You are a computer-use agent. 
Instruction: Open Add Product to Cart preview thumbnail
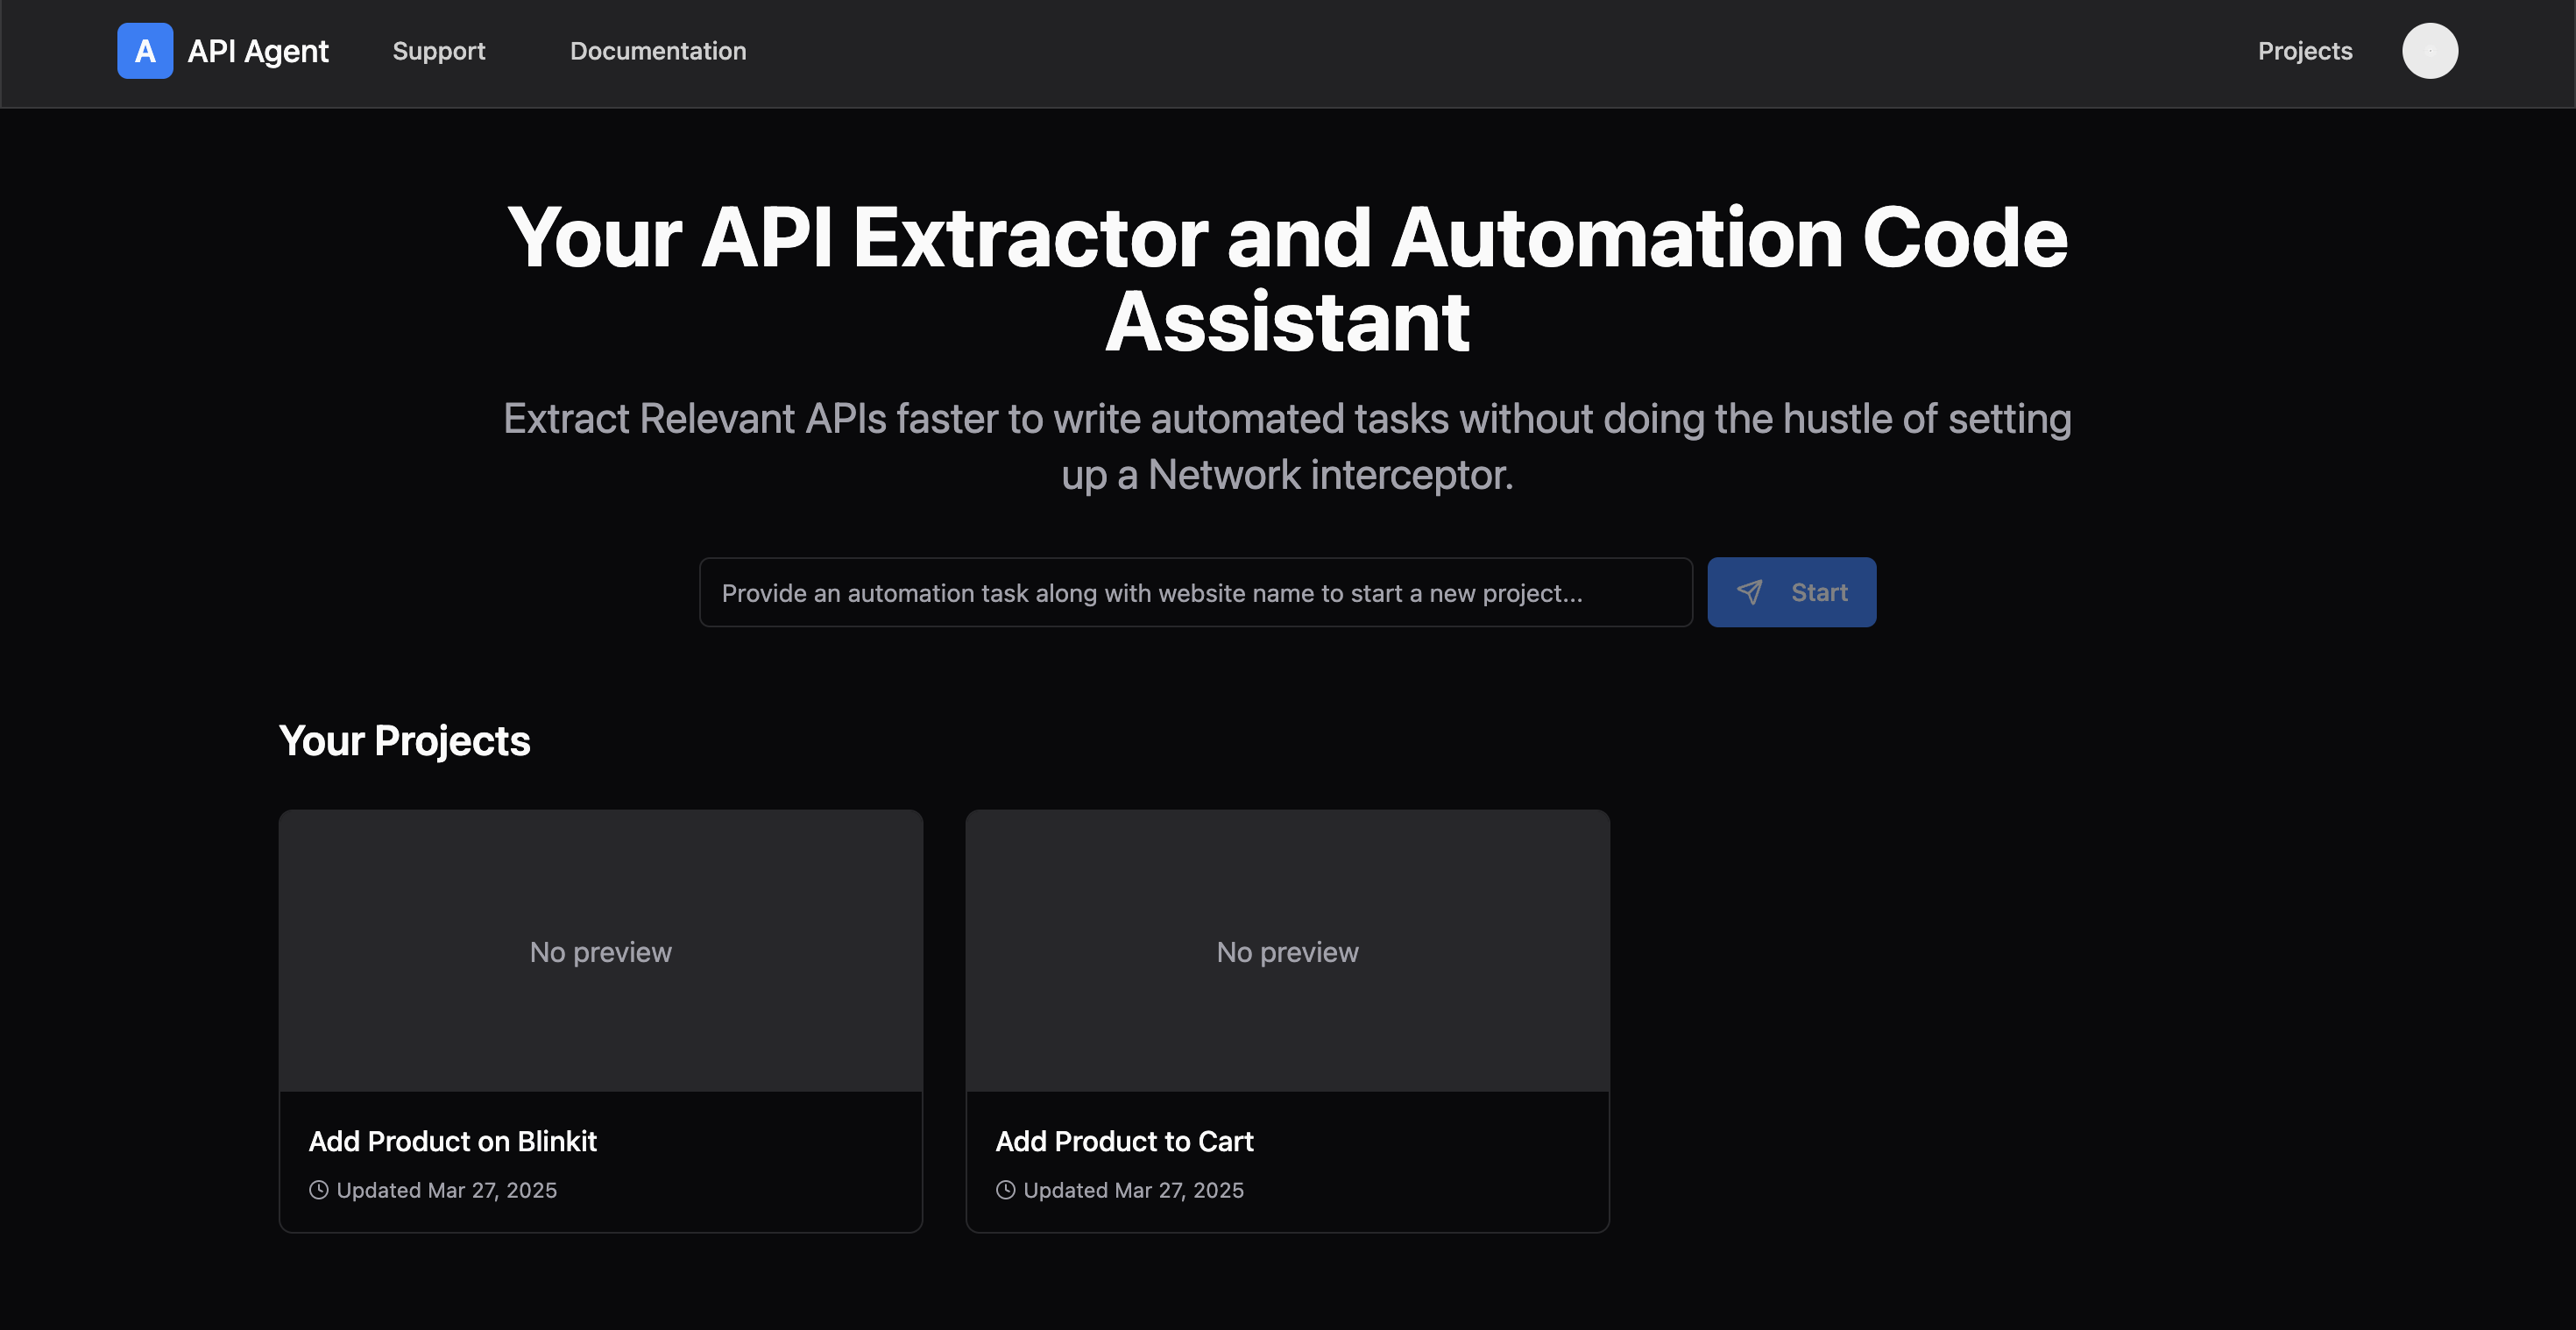1287,951
